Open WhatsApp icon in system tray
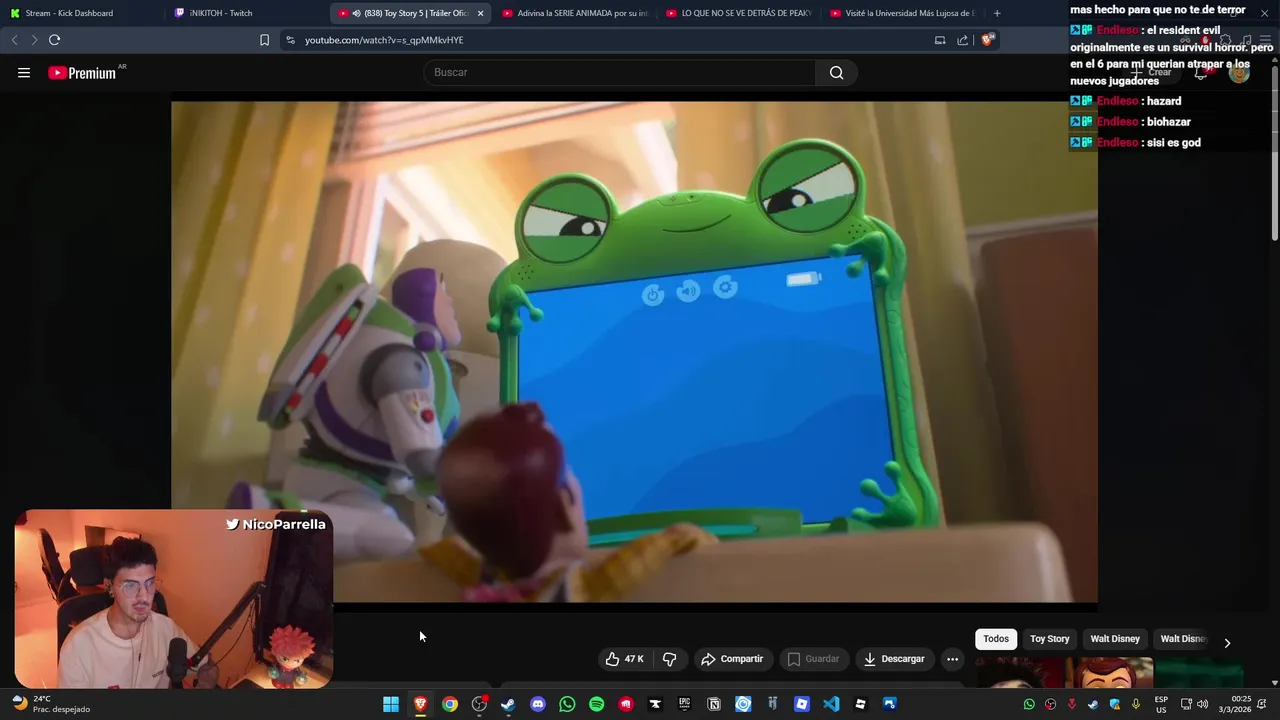Image resolution: width=1280 pixels, height=720 pixels. click(x=1029, y=704)
